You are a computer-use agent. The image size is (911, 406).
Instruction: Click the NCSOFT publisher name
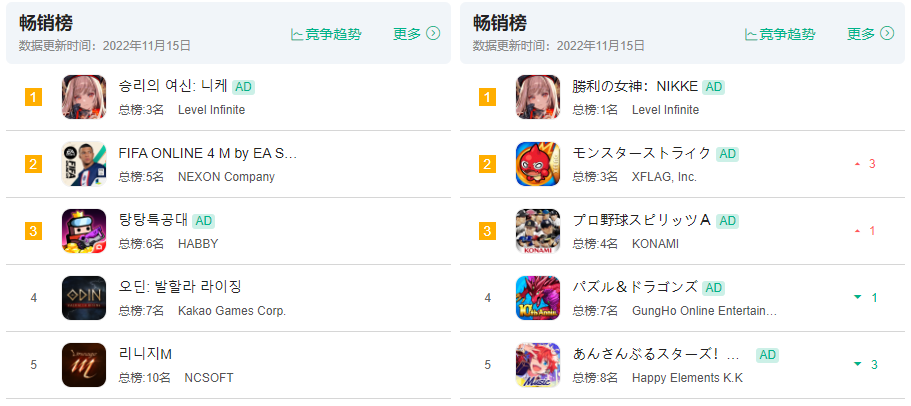[209, 378]
